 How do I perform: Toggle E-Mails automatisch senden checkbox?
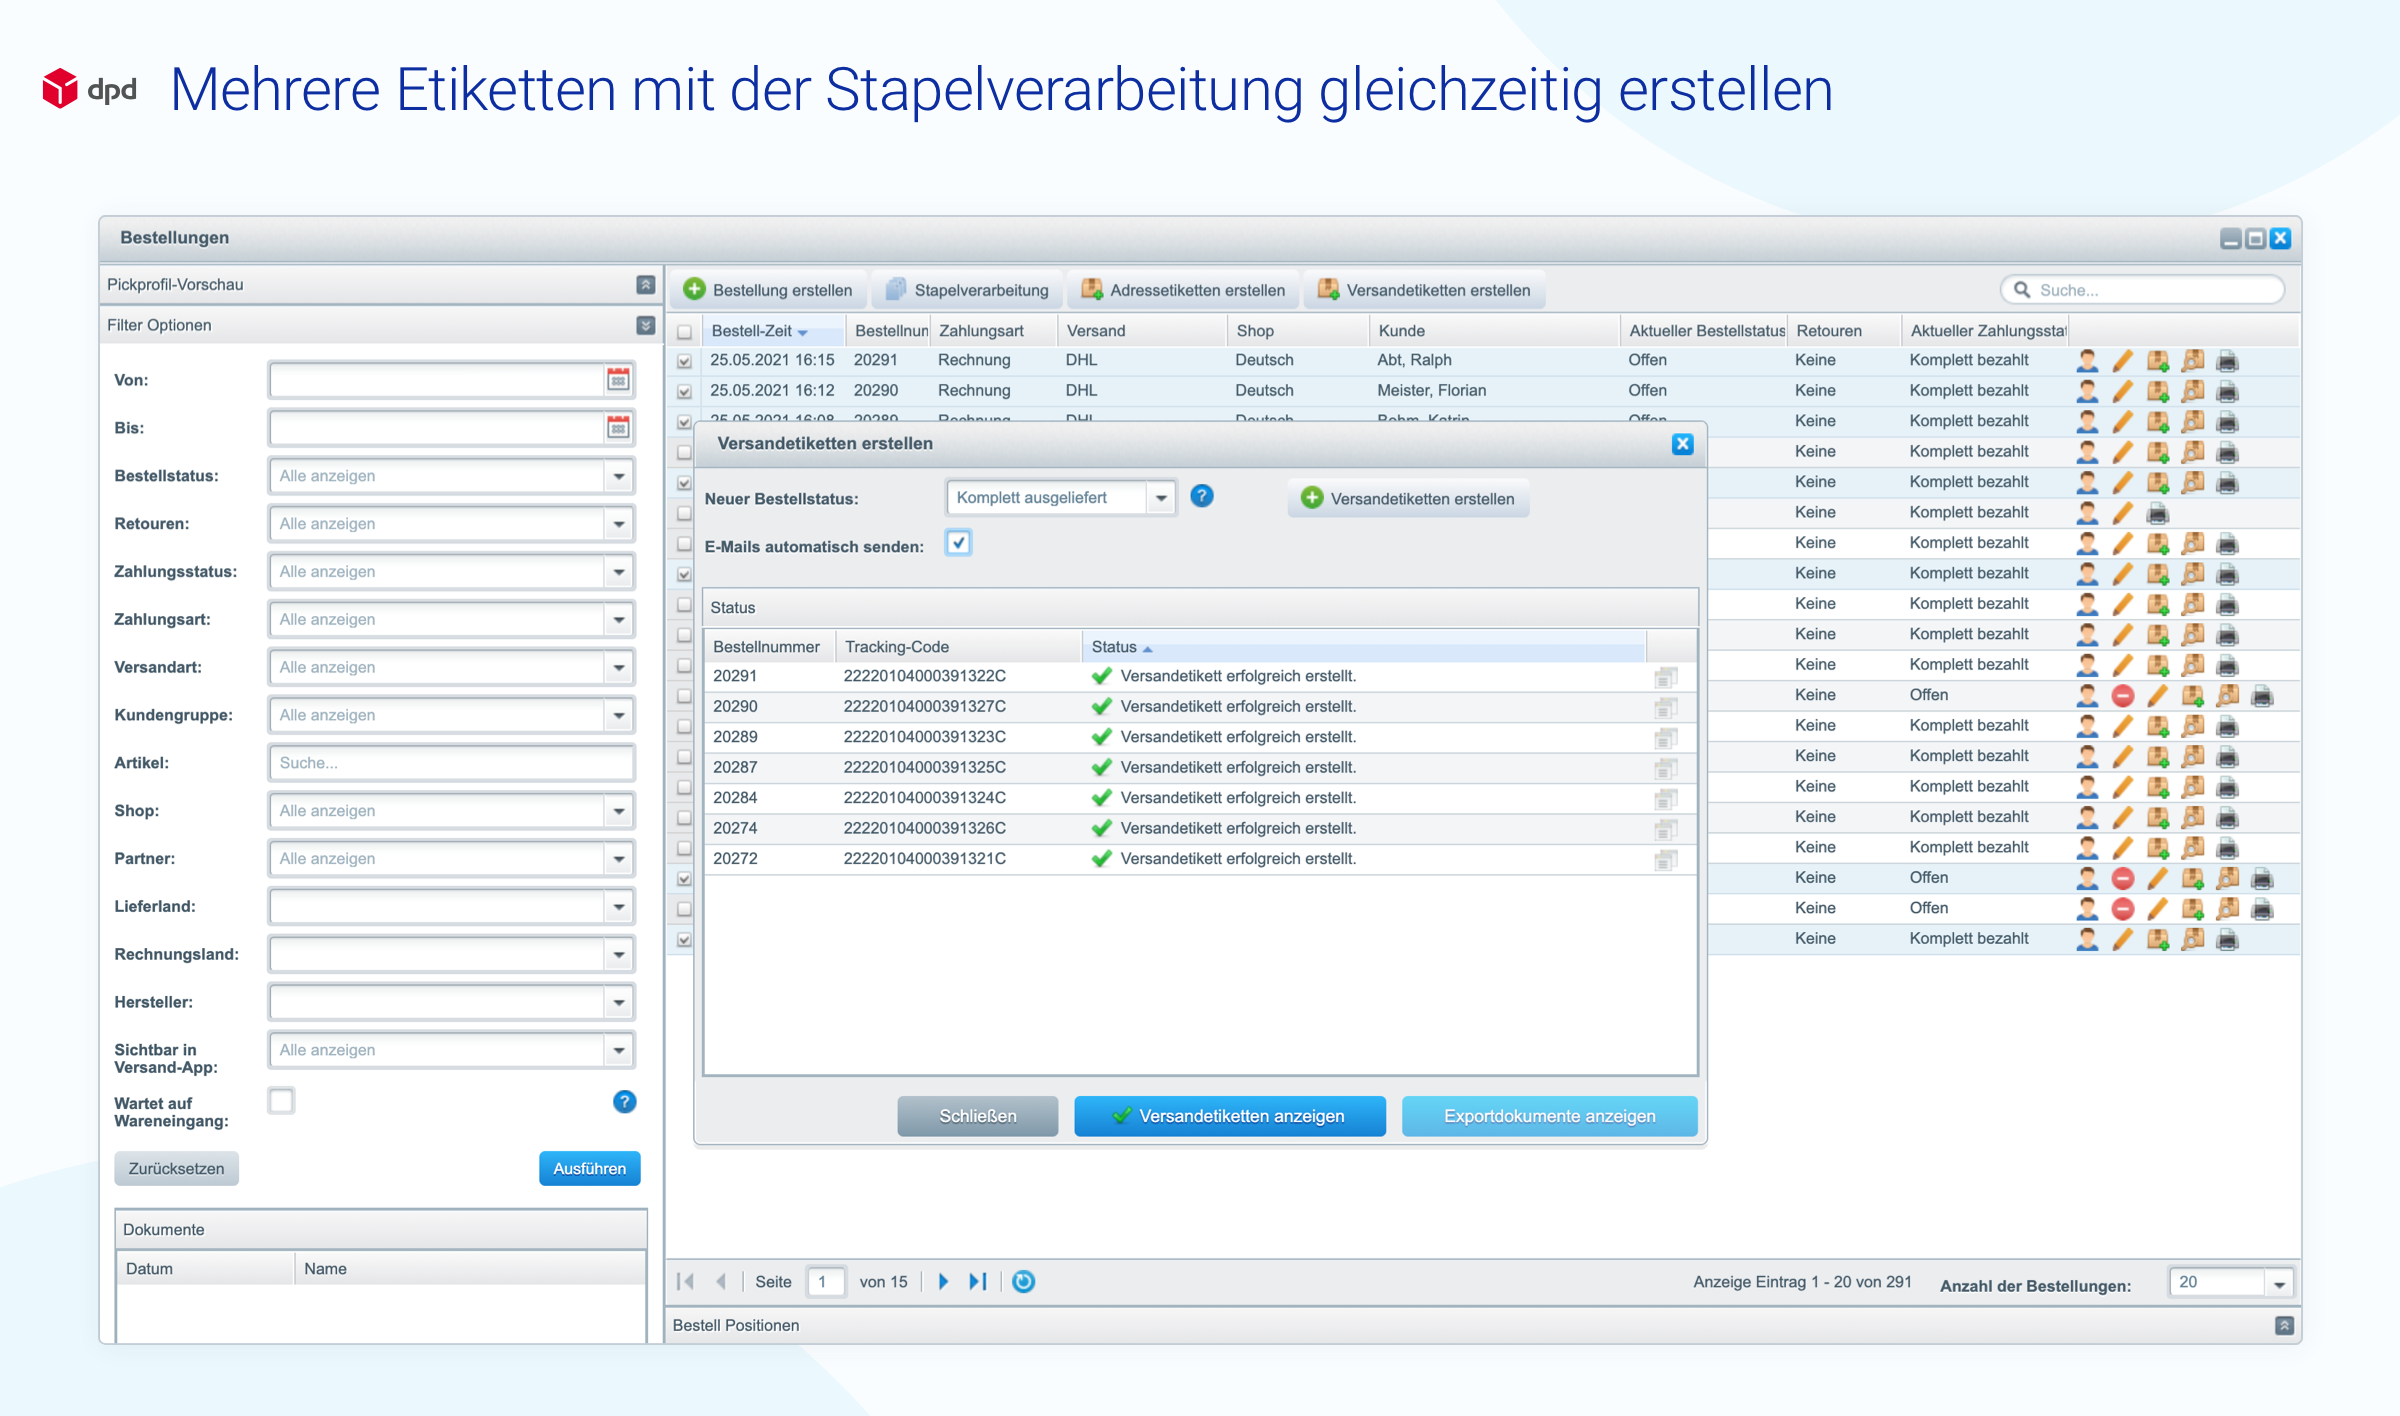tap(958, 543)
